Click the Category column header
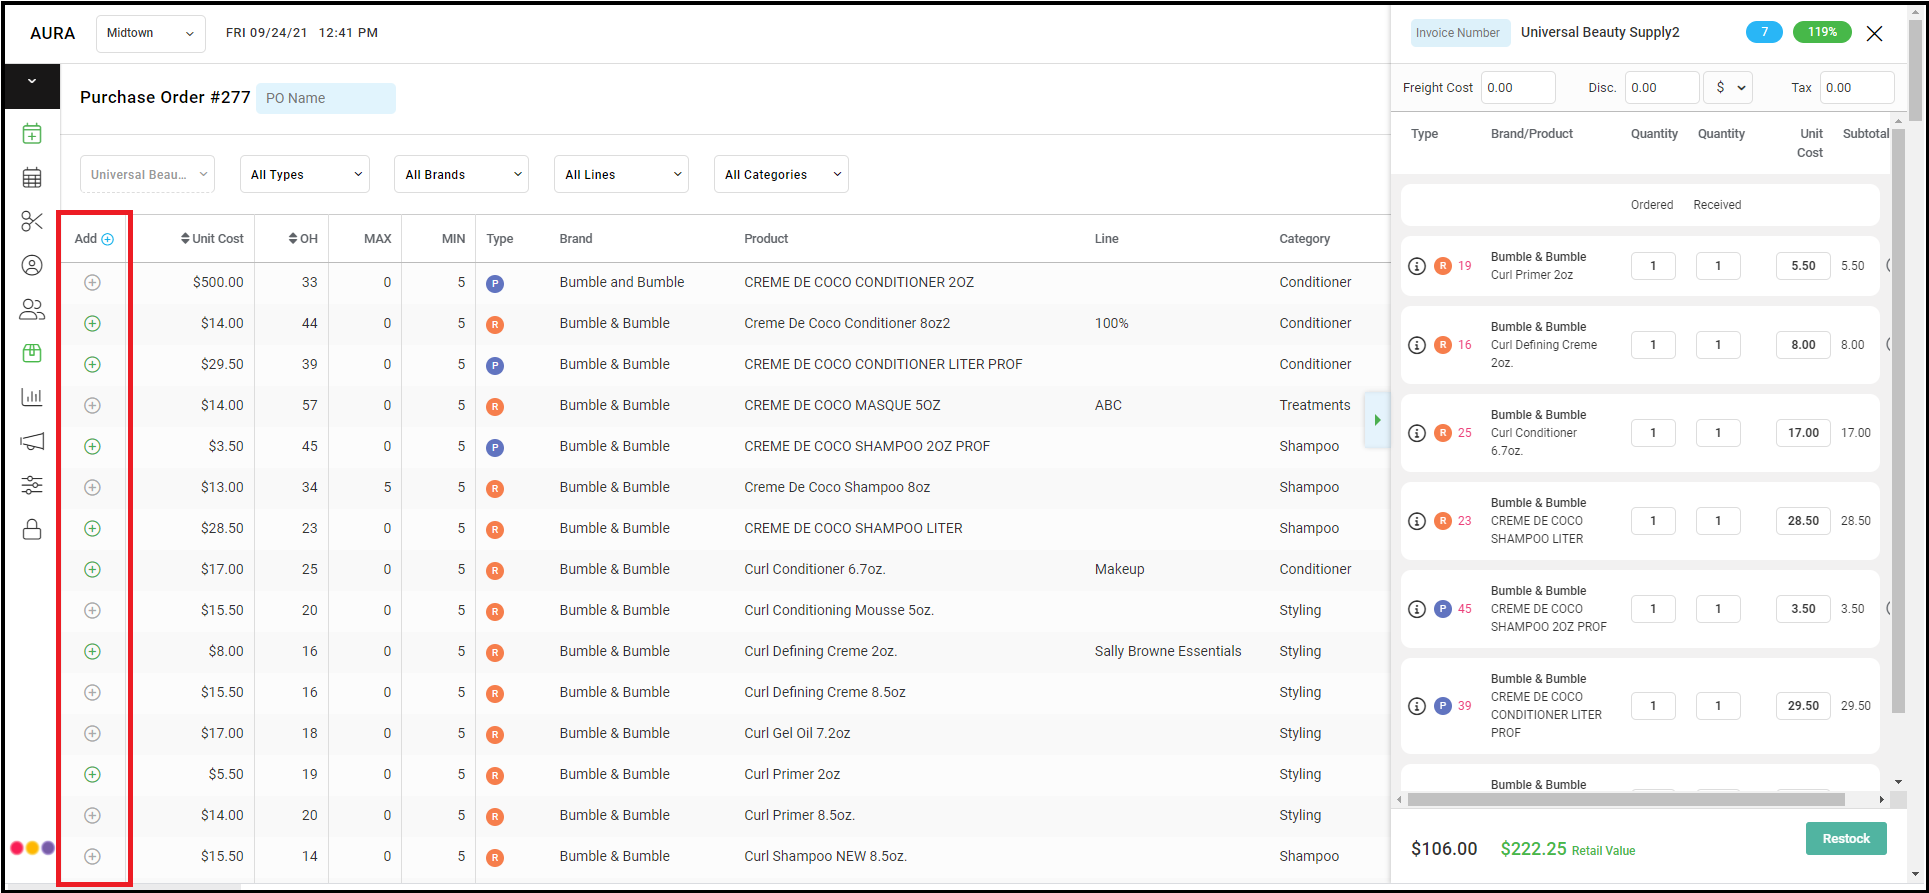 [x=1304, y=239]
